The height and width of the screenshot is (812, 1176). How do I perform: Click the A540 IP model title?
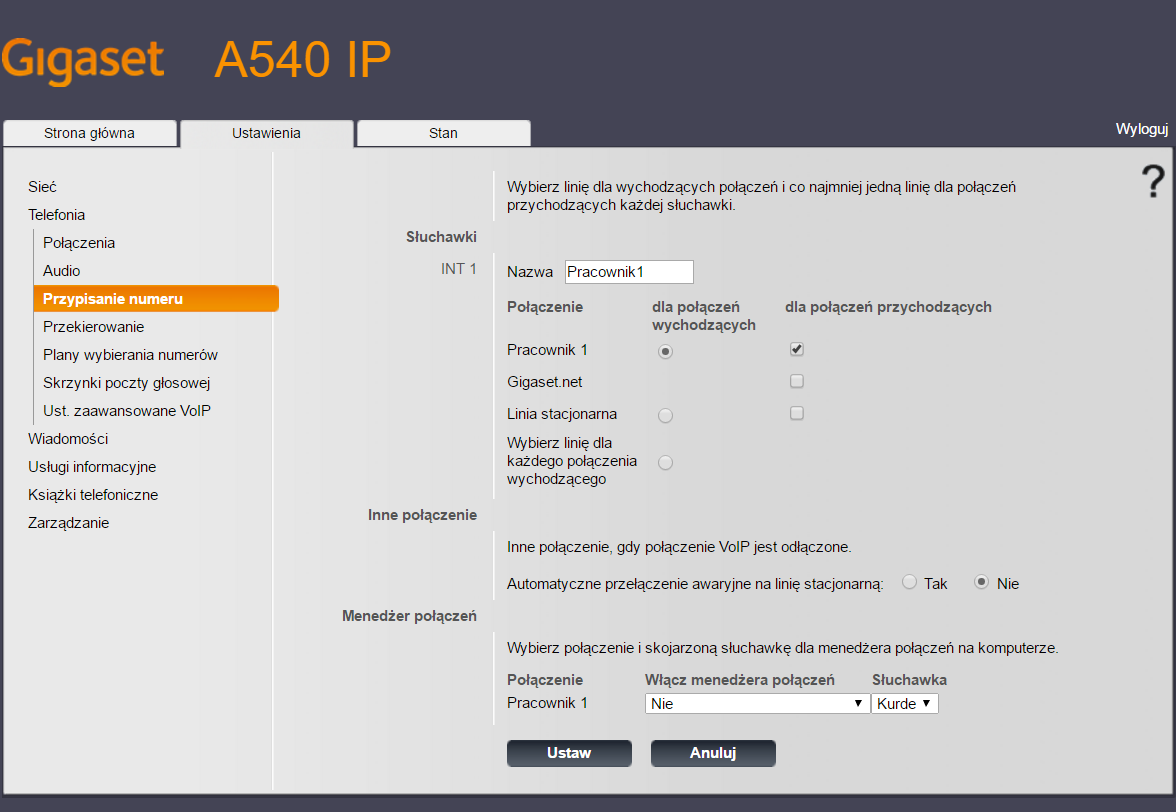point(303,60)
